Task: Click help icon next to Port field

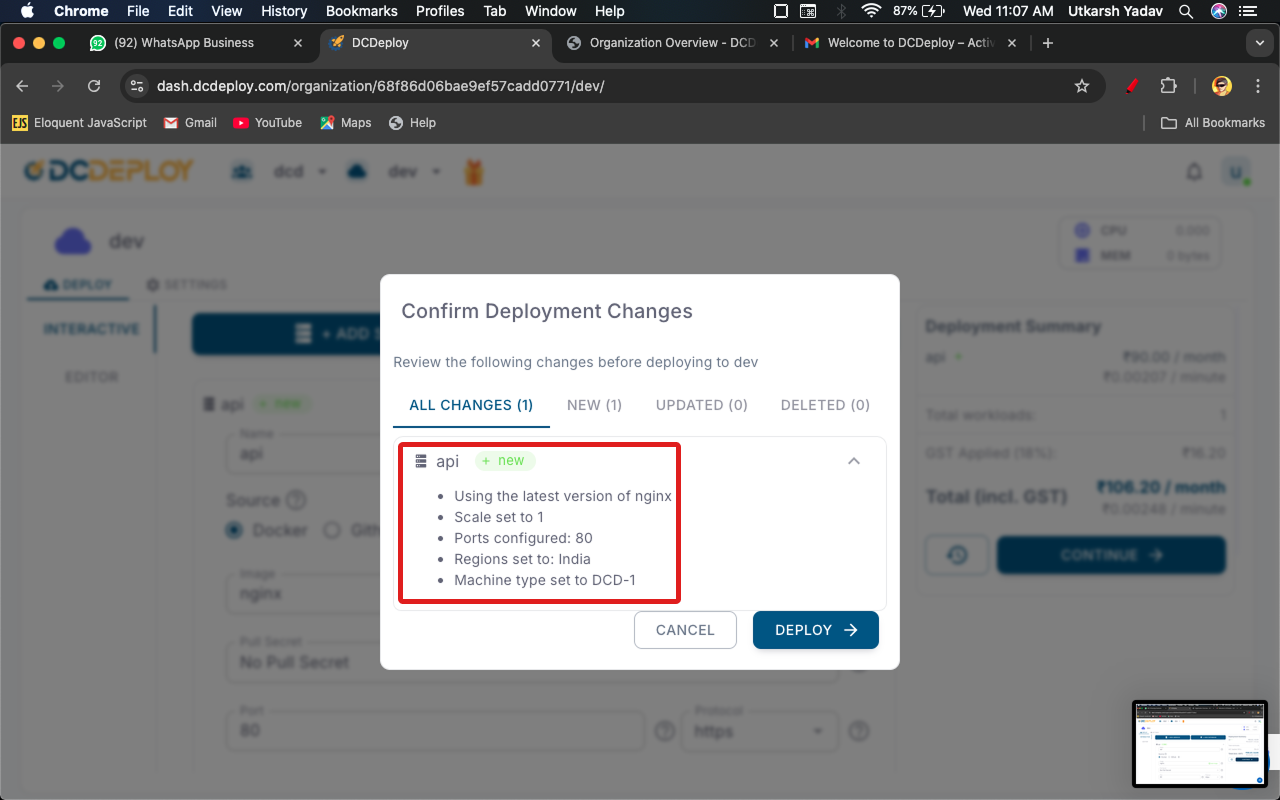Action: (x=665, y=732)
